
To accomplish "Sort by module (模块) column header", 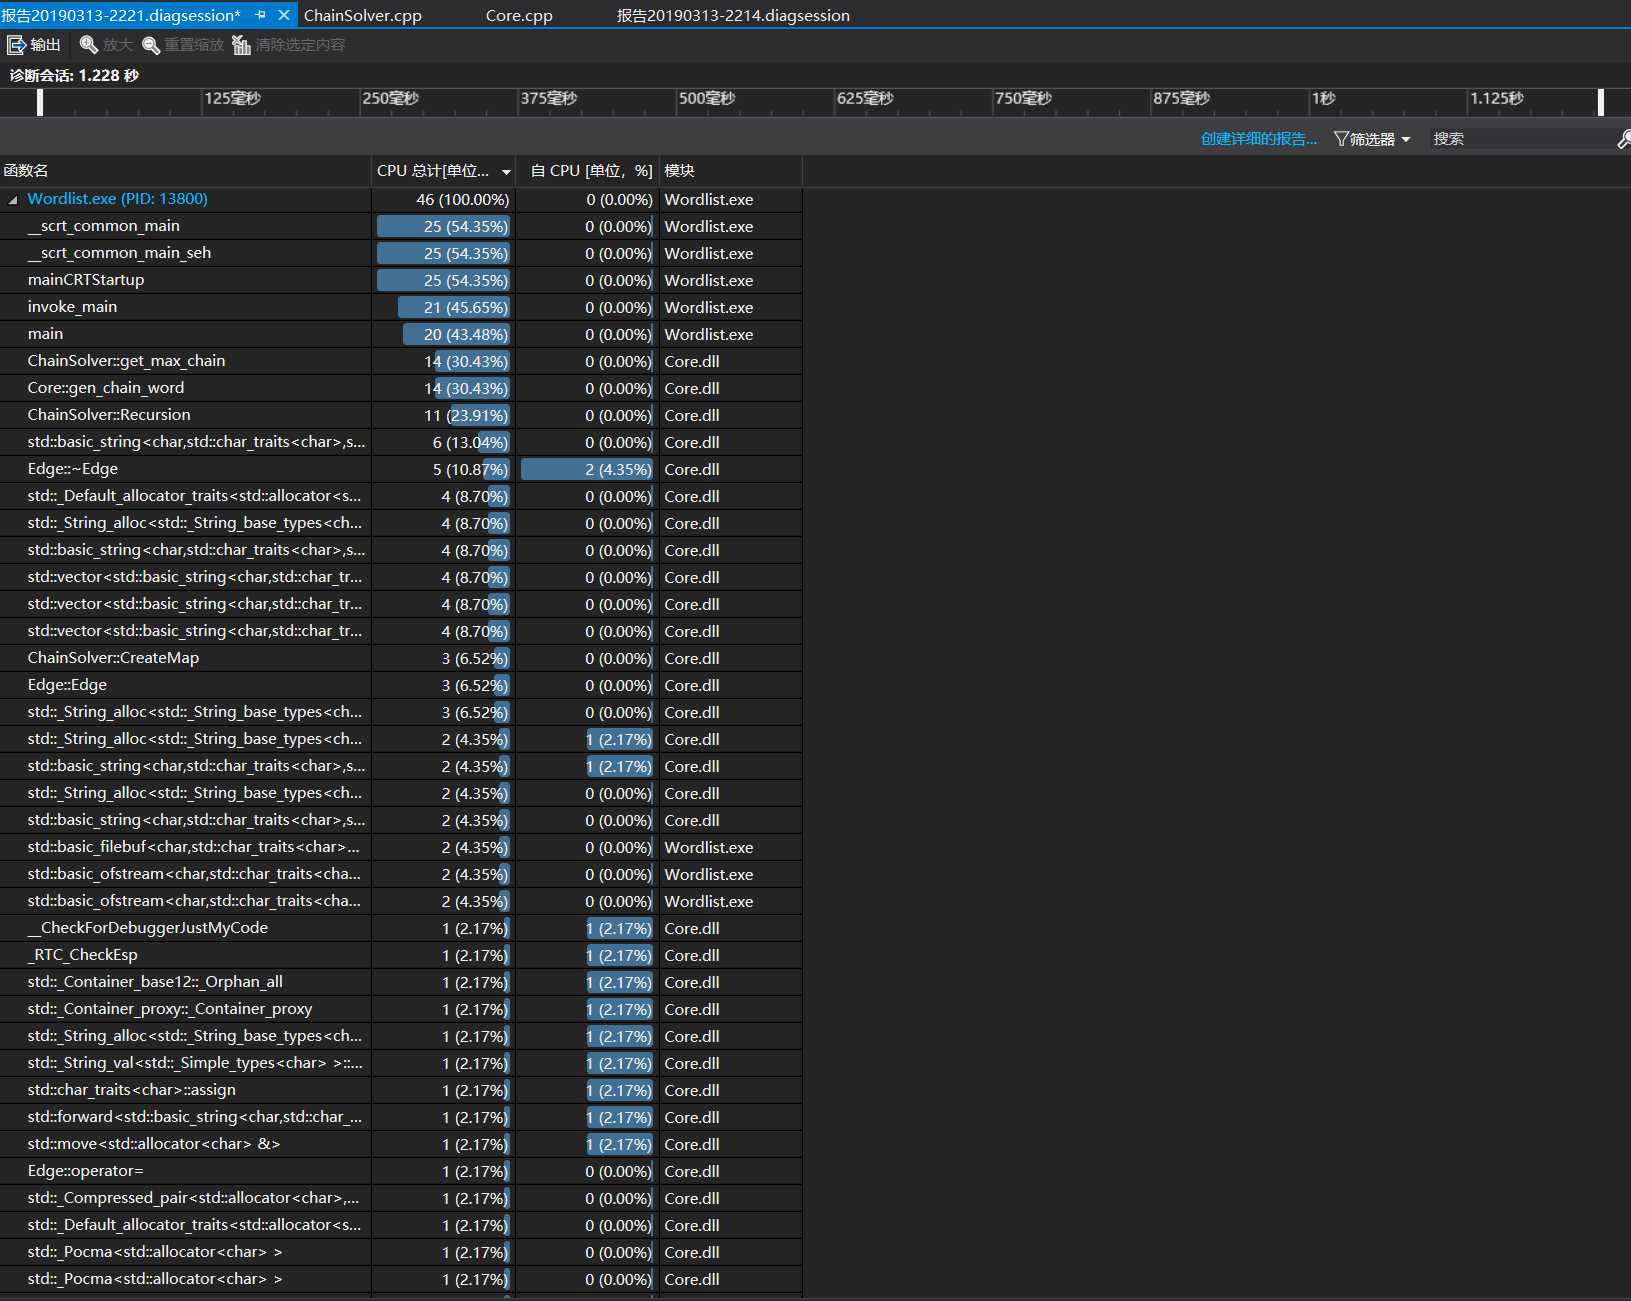I will tap(730, 171).
